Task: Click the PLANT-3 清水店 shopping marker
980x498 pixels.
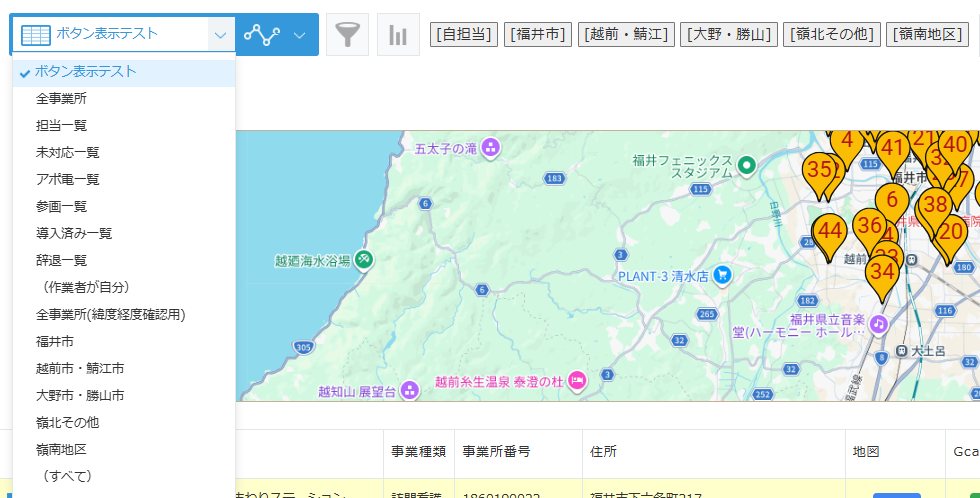Action: tap(722, 275)
